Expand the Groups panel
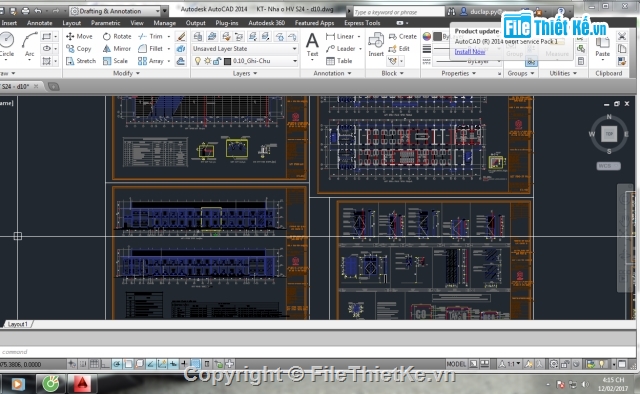Screen dimensions: 640x394 pyautogui.click(x=521, y=73)
